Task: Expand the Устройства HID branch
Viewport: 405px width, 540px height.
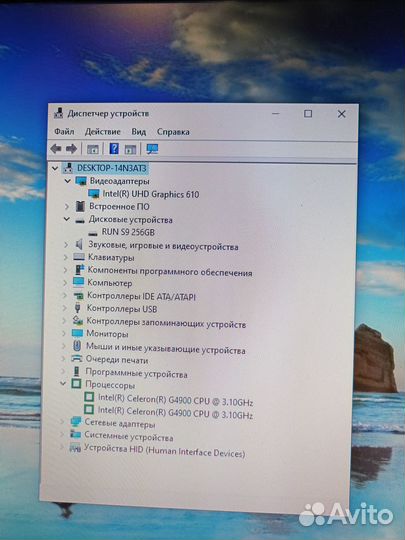Action: tap(62, 448)
